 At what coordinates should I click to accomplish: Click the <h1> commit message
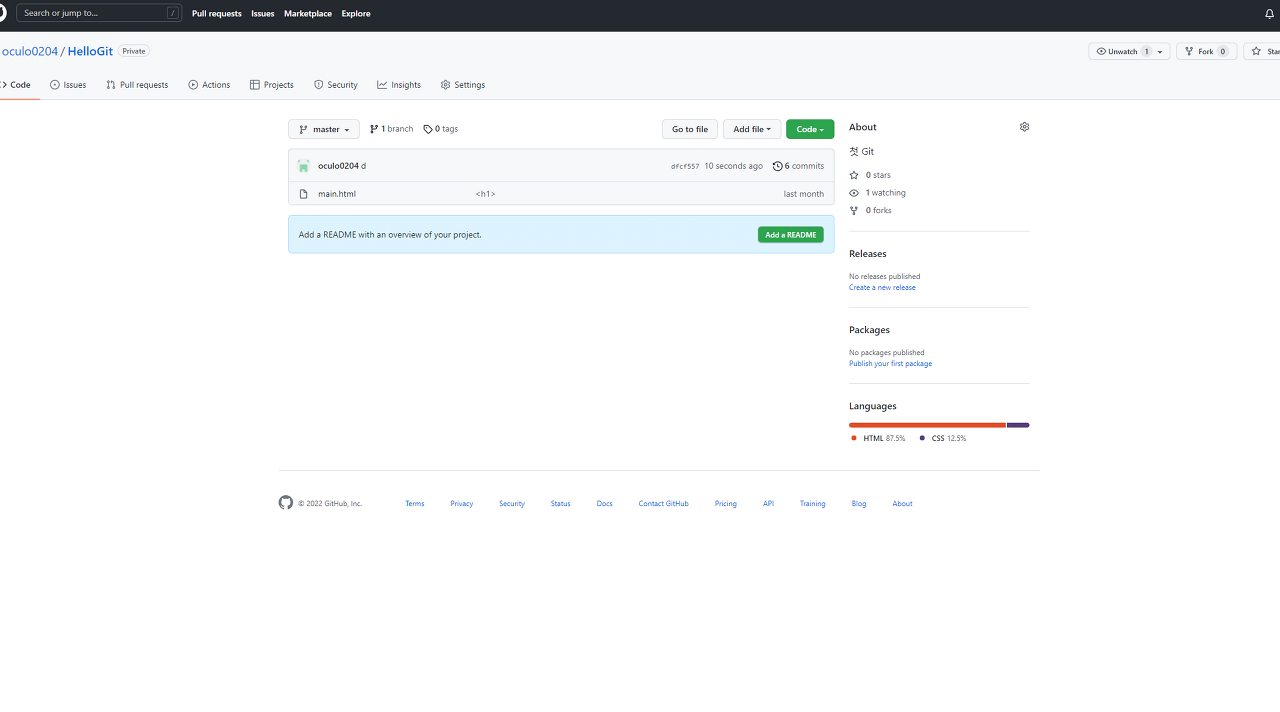click(x=485, y=194)
